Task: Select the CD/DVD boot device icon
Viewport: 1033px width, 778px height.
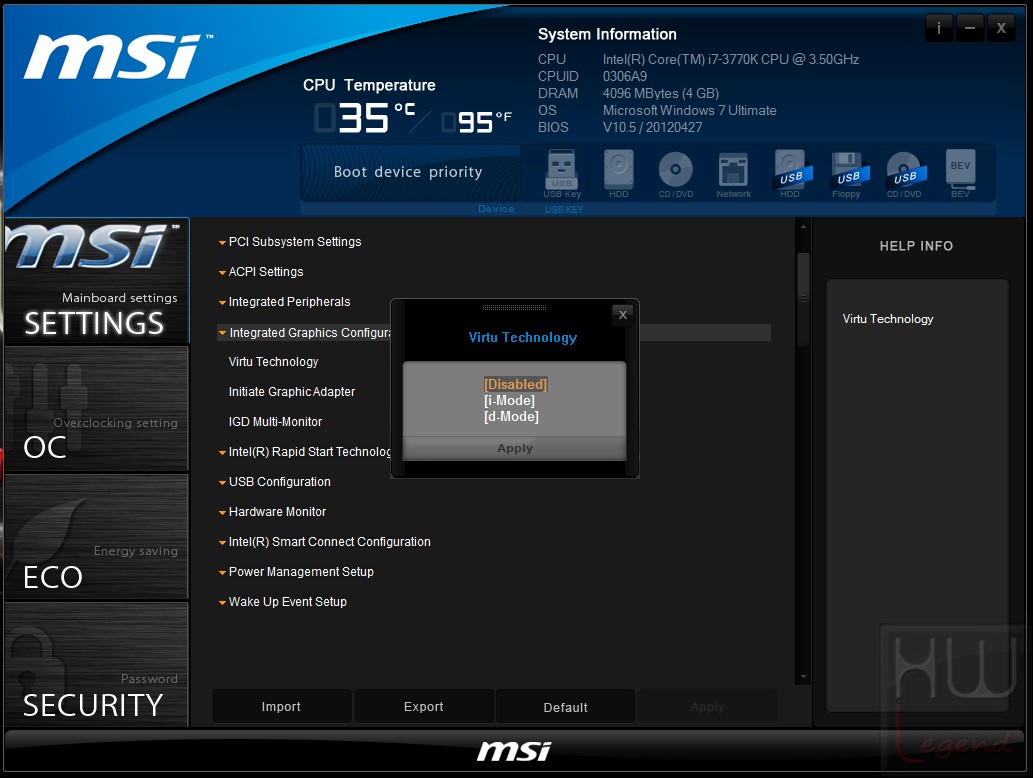Action: (x=676, y=173)
